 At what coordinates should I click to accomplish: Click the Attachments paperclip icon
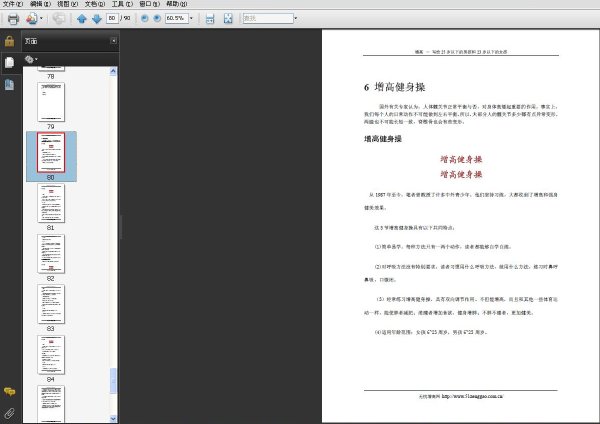[x=10, y=413]
